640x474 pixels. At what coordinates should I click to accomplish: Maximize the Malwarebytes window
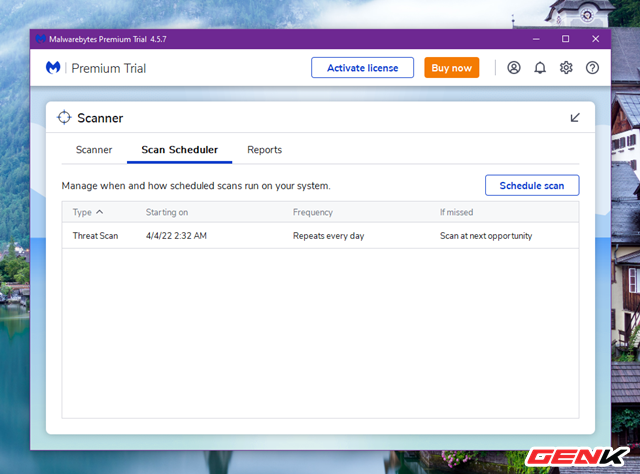click(565, 39)
